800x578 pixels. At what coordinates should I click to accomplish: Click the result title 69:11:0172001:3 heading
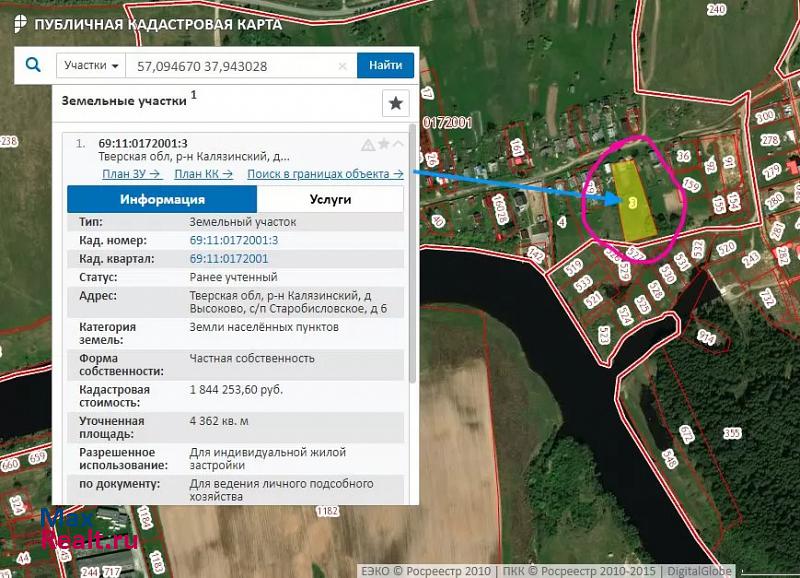143,143
